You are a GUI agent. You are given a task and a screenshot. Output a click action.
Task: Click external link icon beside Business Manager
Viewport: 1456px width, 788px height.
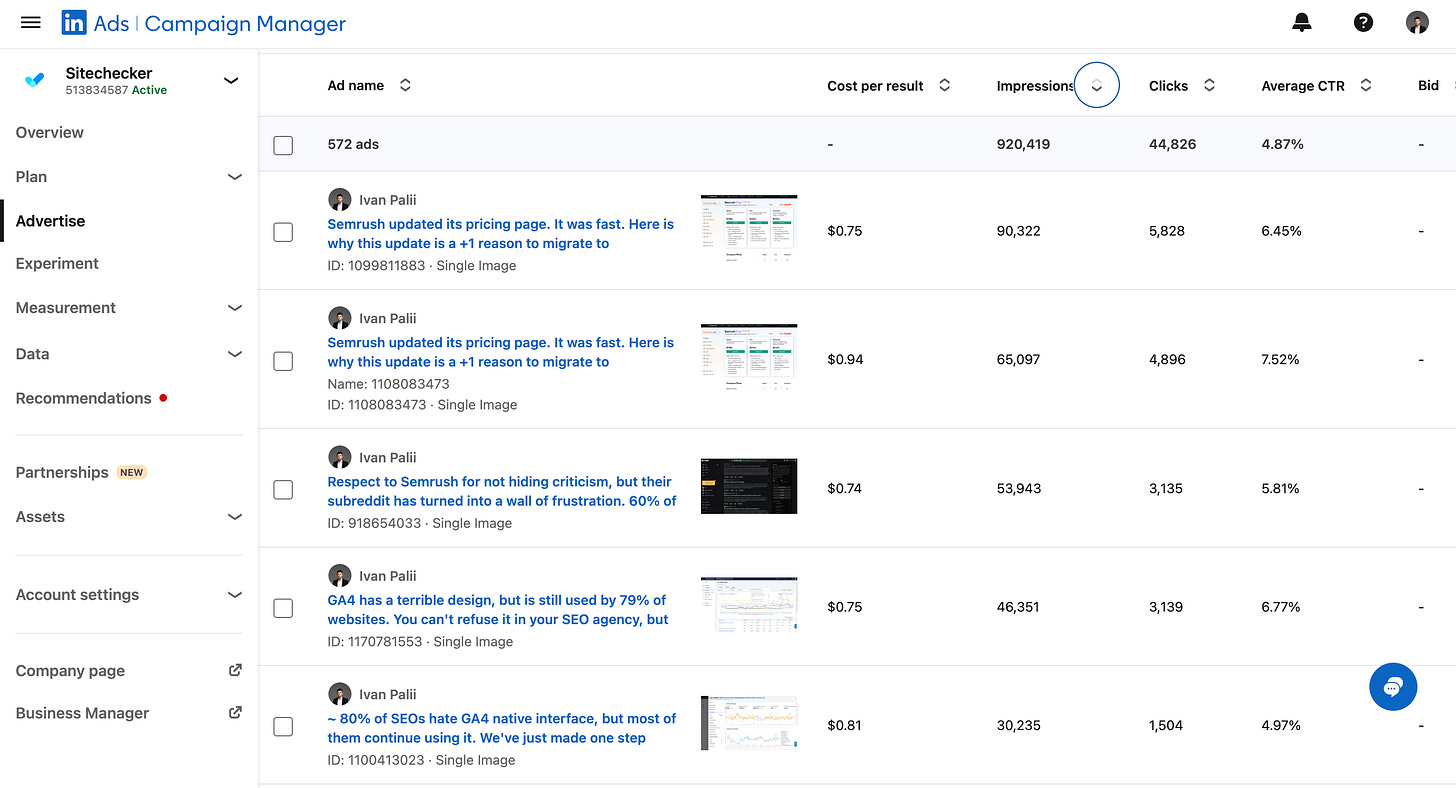tap(235, 712)
